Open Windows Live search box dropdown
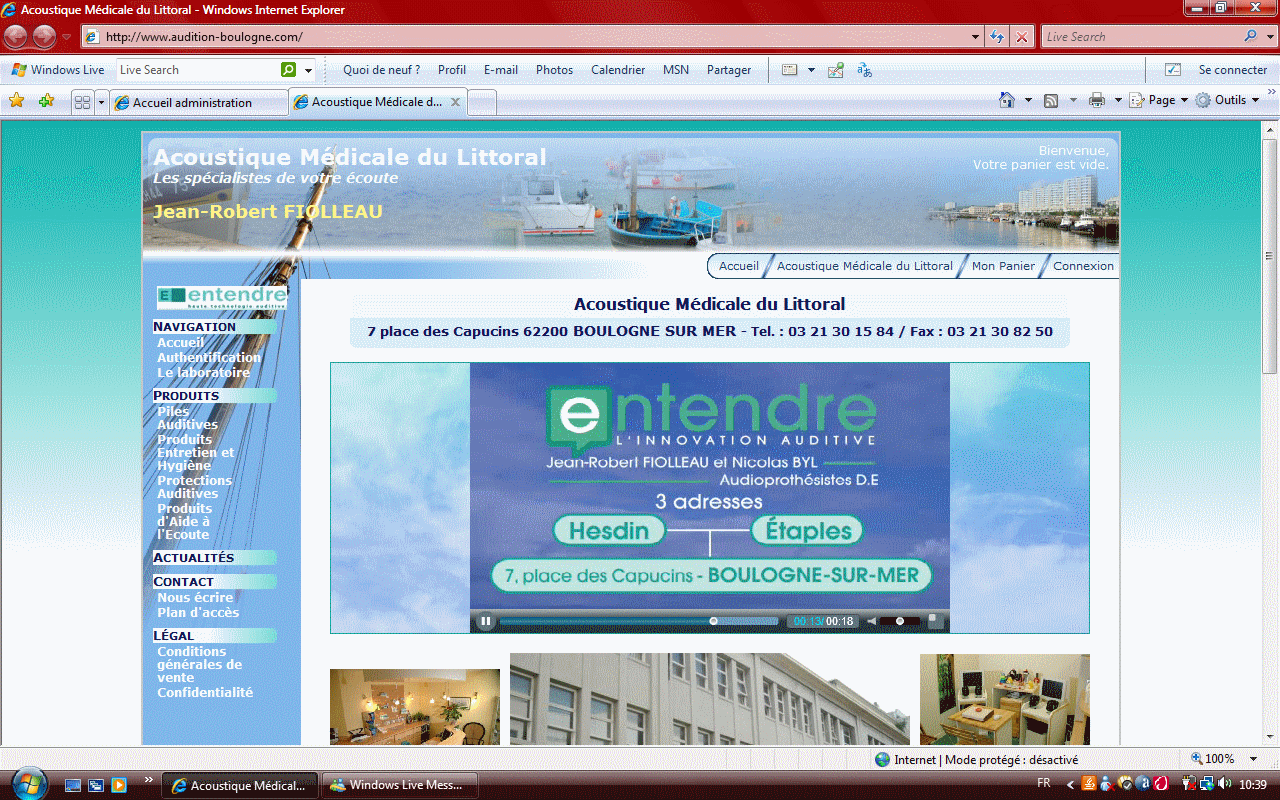The image size is (1280, 800). pos(308,70)
